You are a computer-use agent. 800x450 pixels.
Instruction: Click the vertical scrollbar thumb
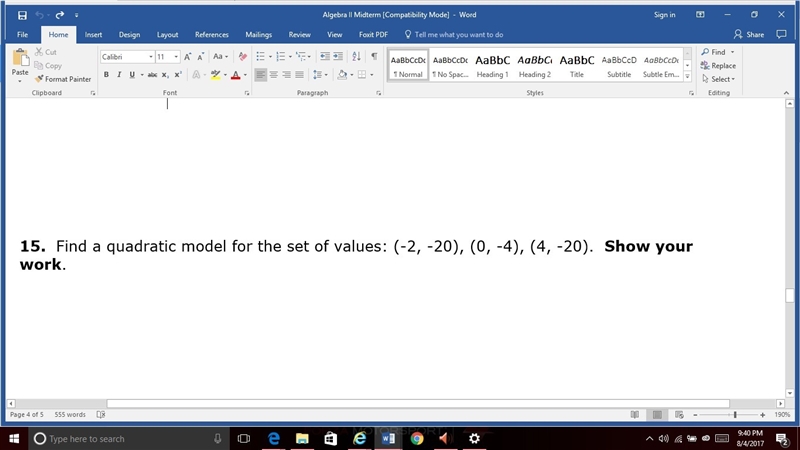point(790,295)
